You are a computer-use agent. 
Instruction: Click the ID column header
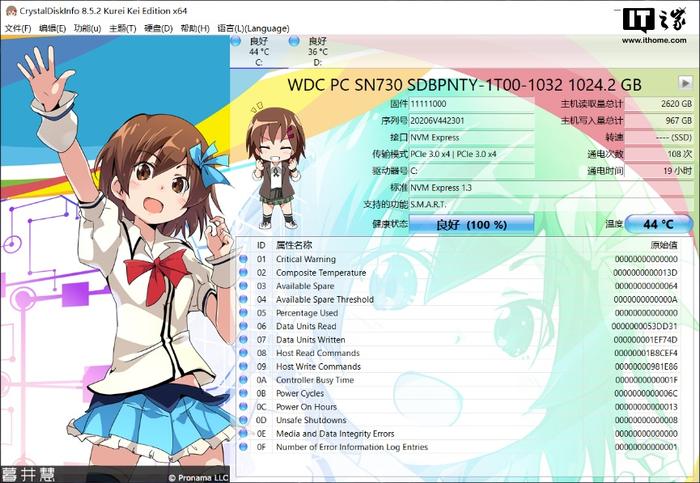coord(261,245)
